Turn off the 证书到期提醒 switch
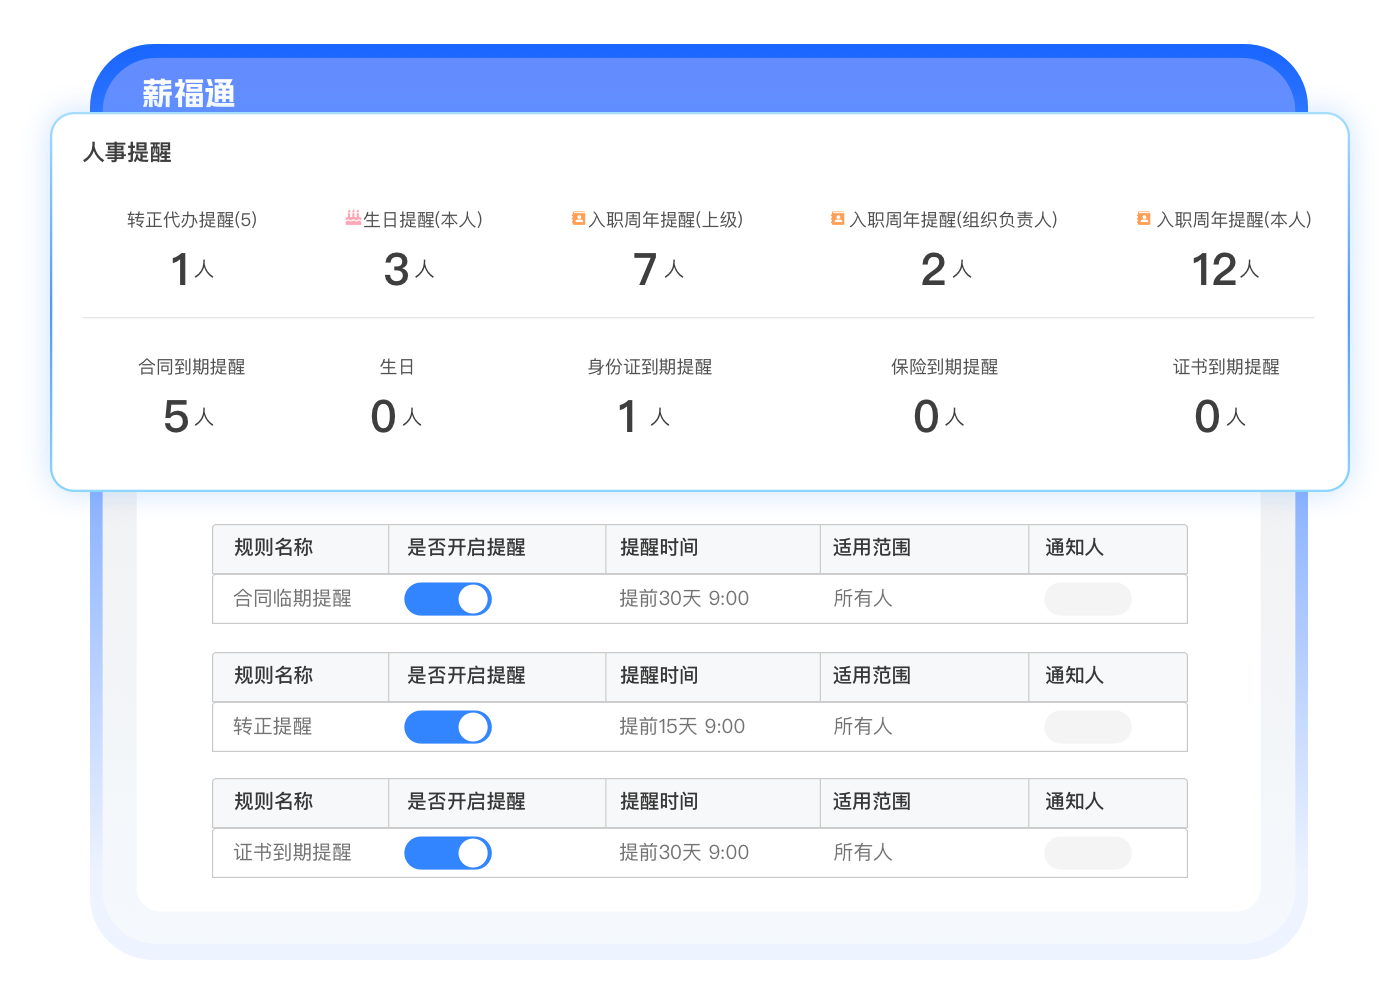1400x1000 pixels. point(447,853)
